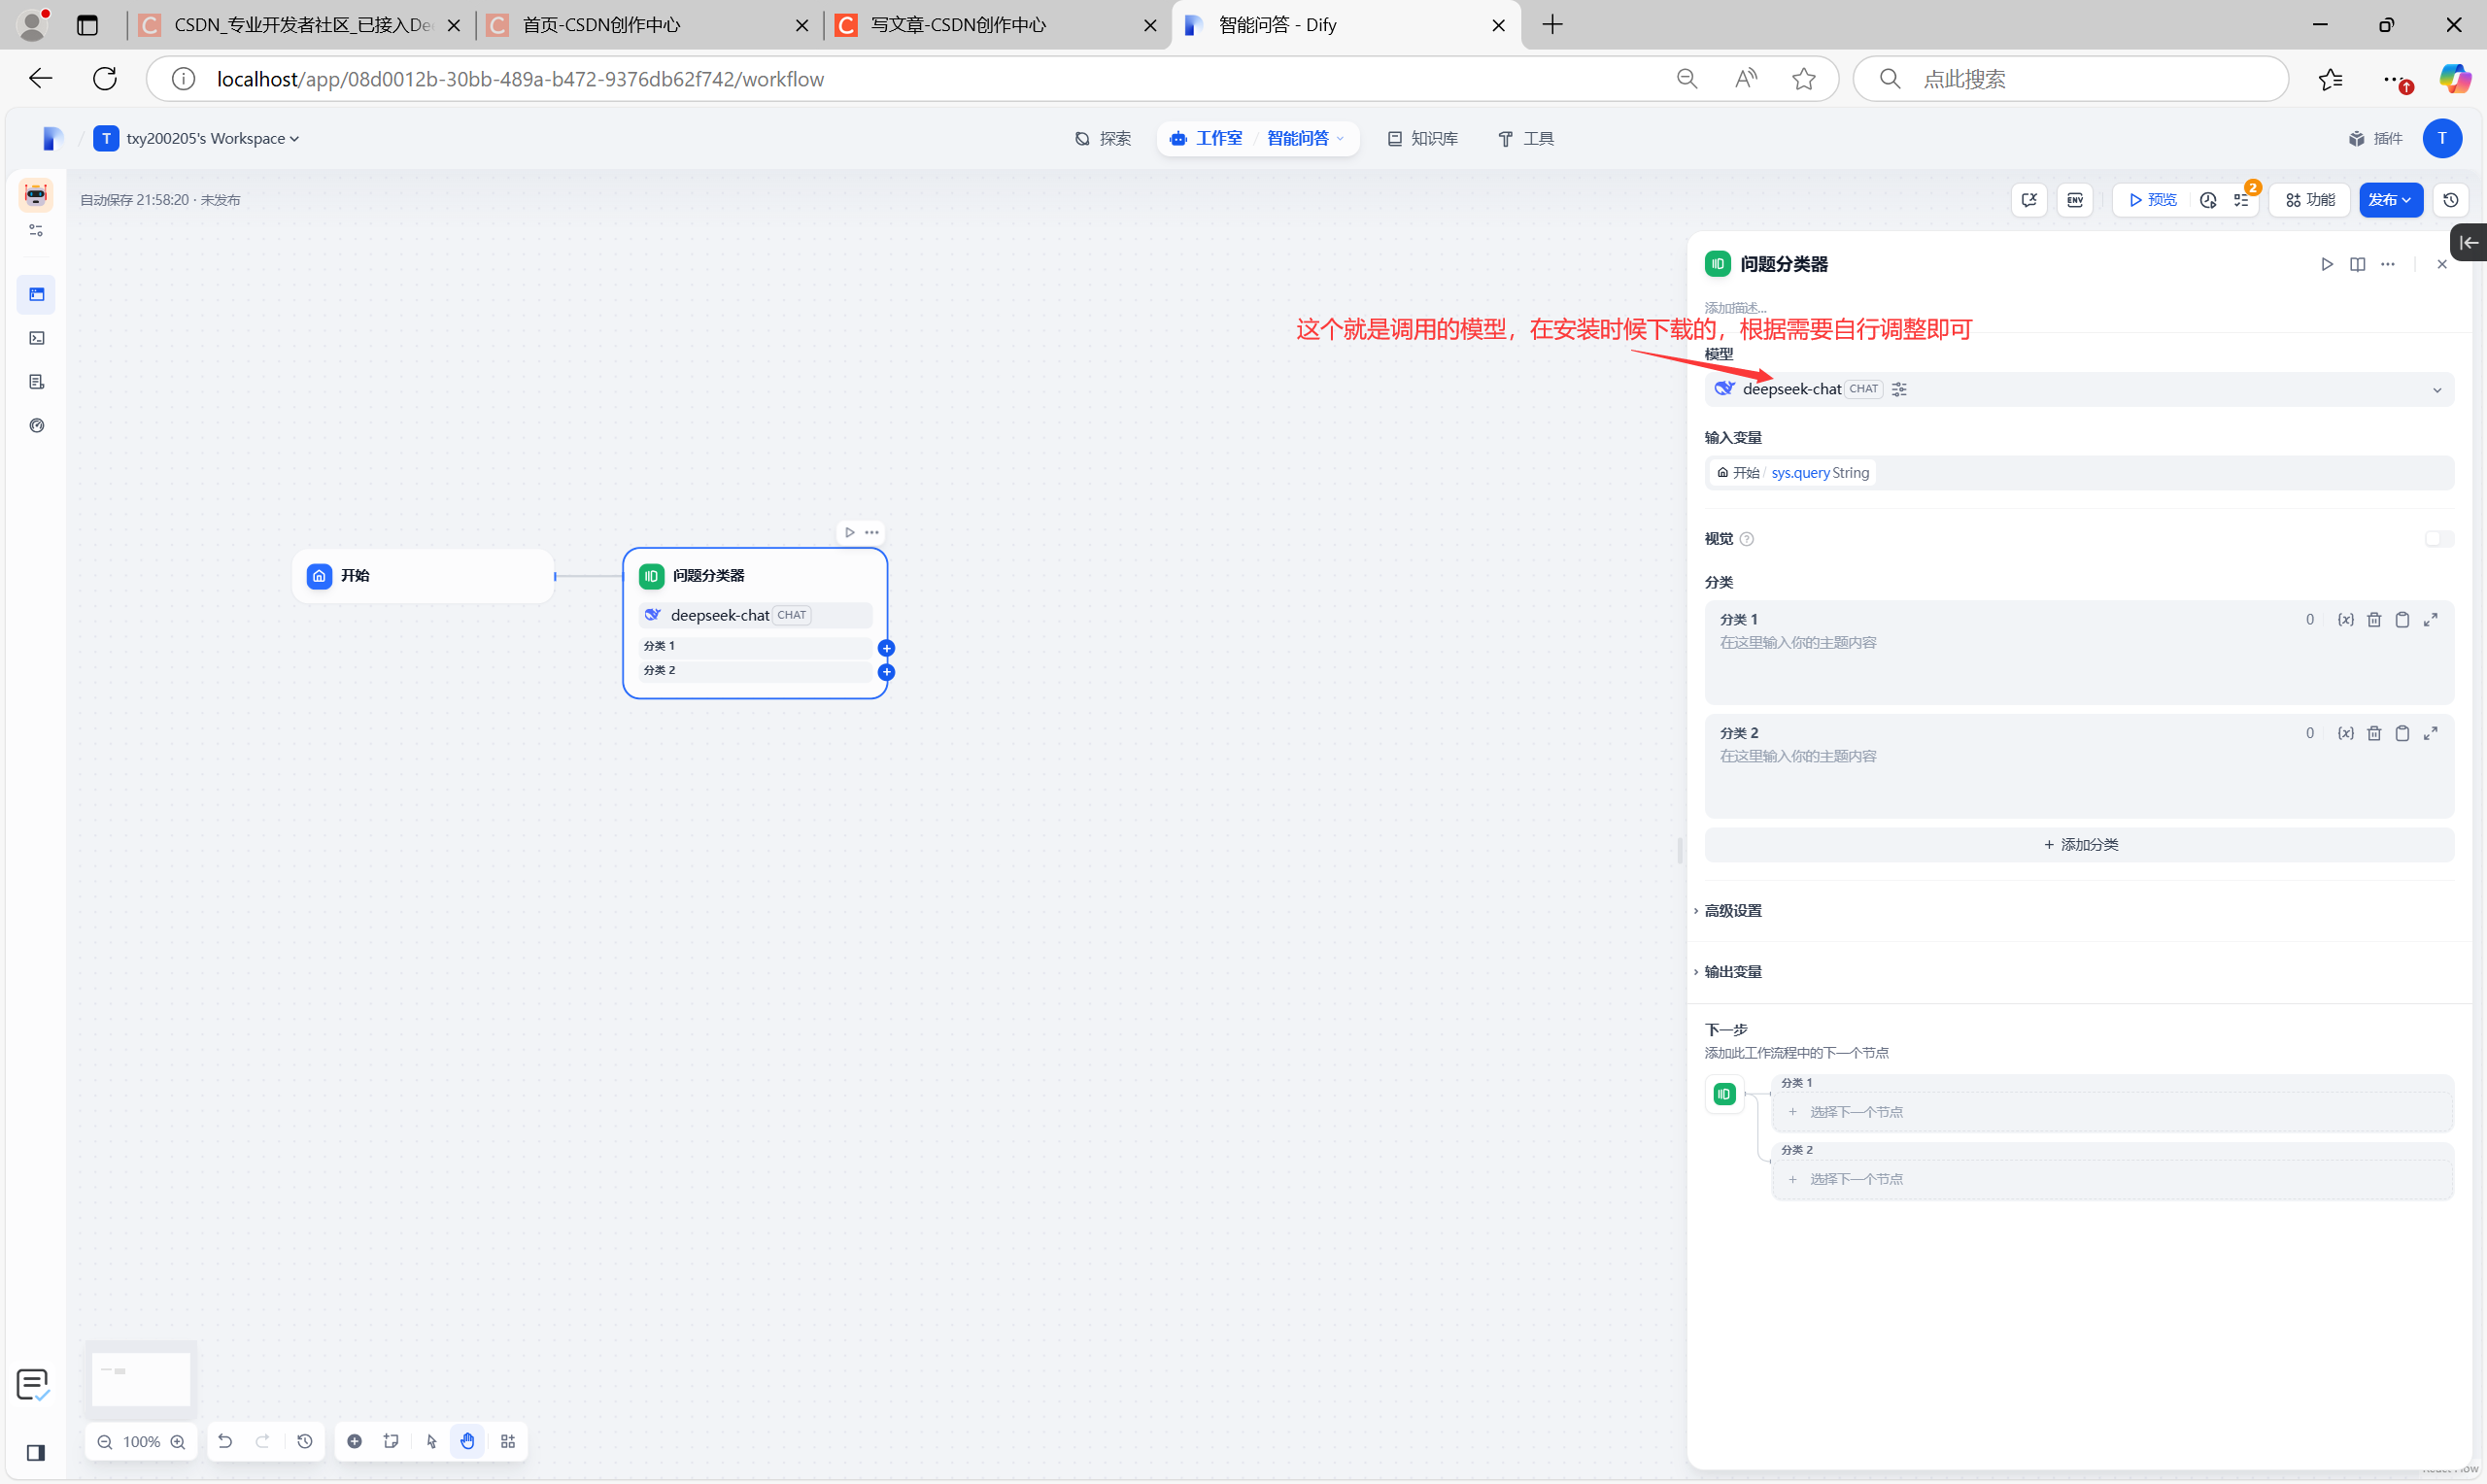Go to the 探索 tab
Screen dimensions: 2487x1484
coord(1103,138)
